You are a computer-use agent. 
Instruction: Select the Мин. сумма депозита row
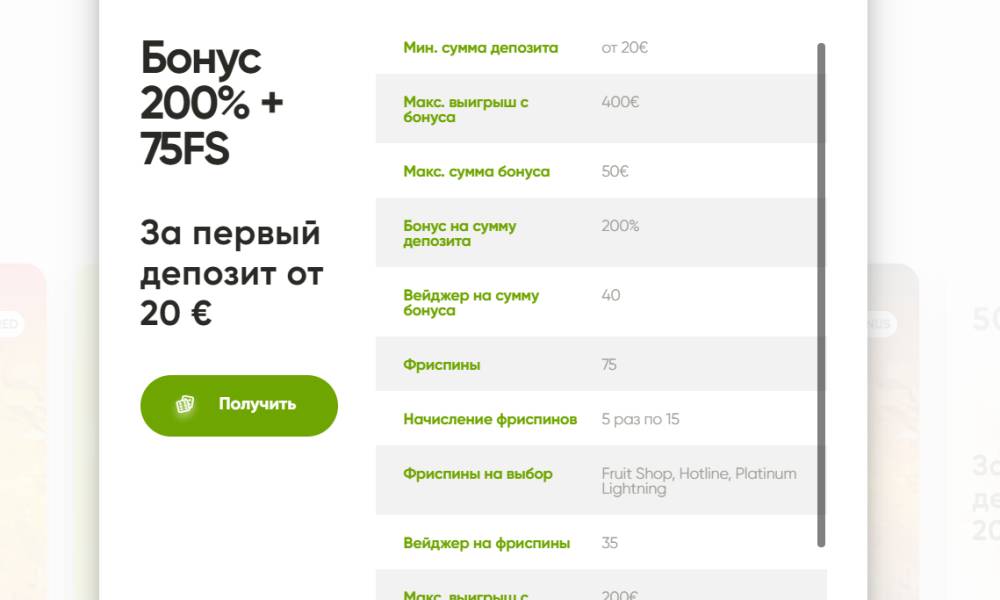(x=601, y=48)
